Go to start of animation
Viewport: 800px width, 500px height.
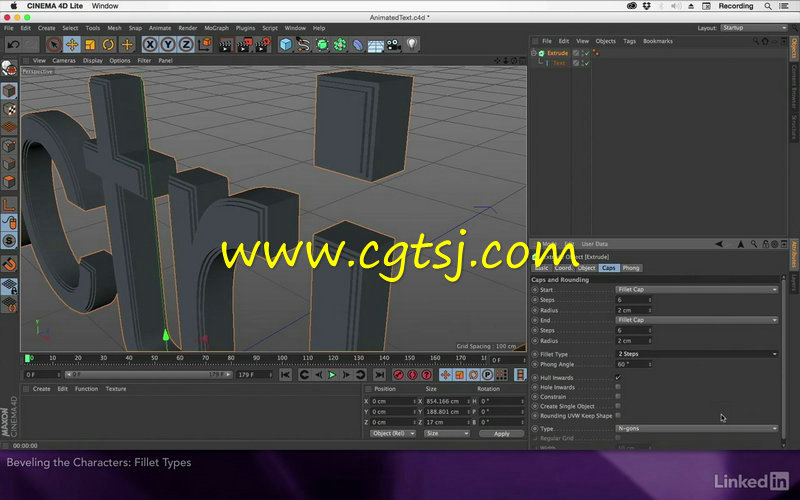click(285, 375)
